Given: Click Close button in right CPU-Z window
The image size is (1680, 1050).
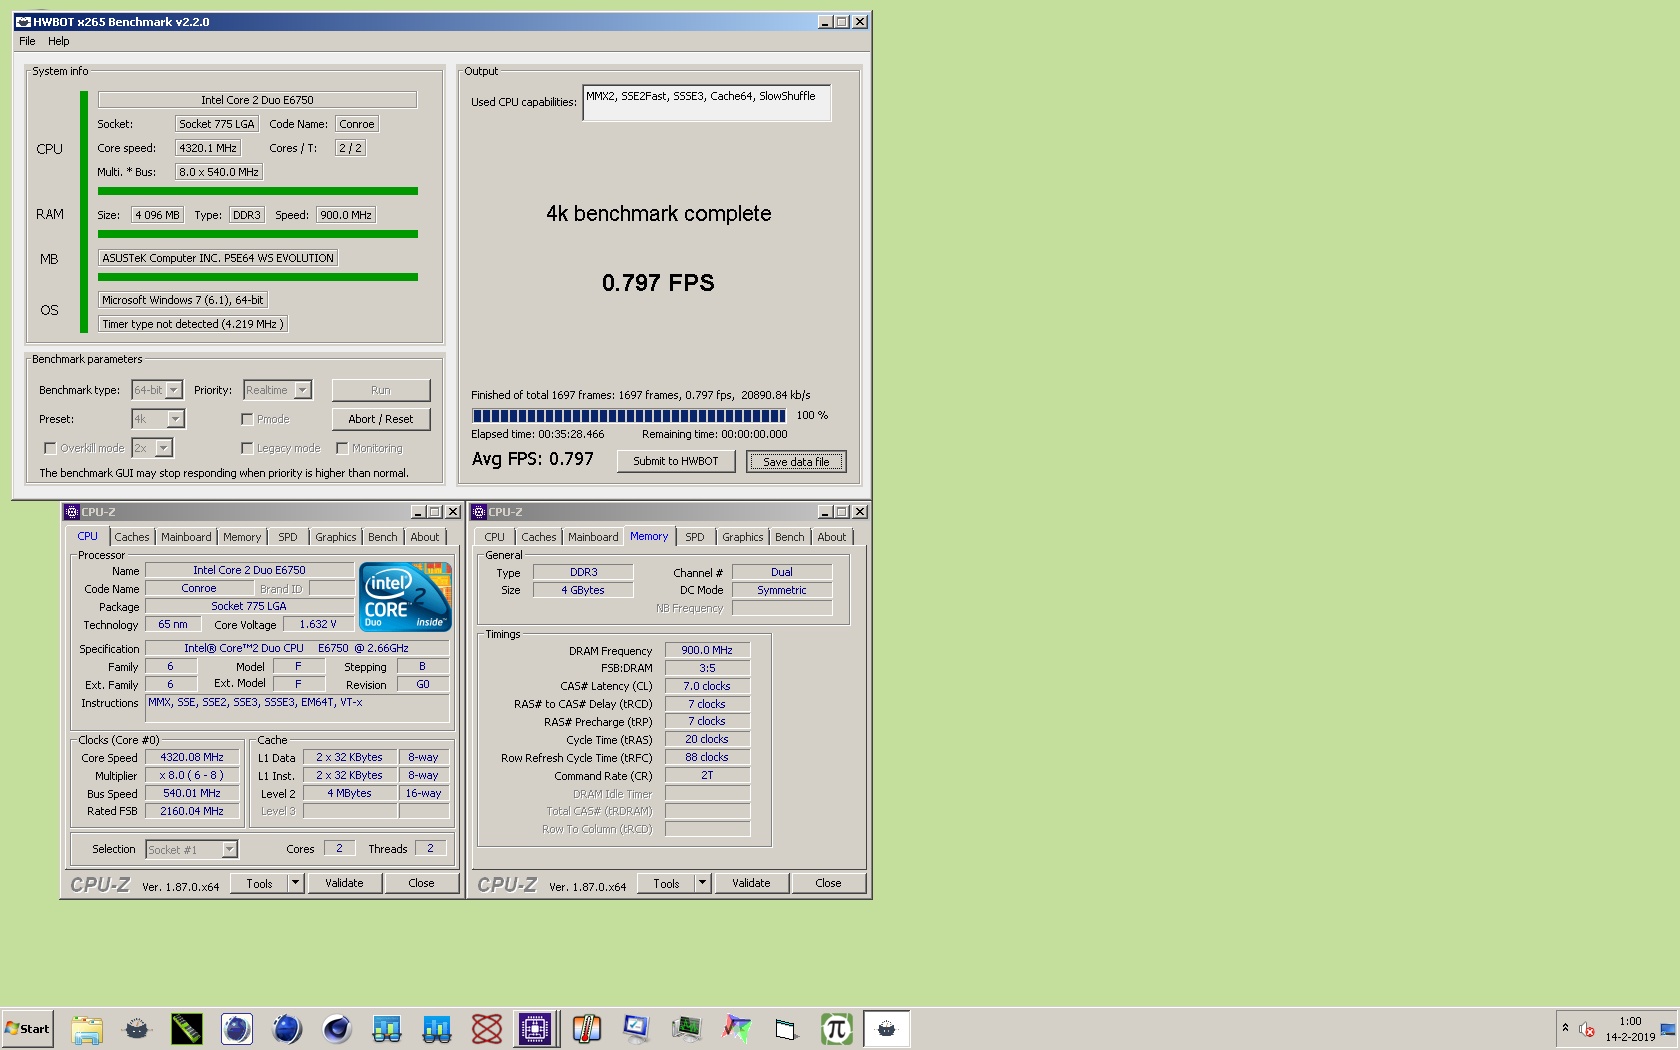Looking at the screenshot, I should (828, 883).
